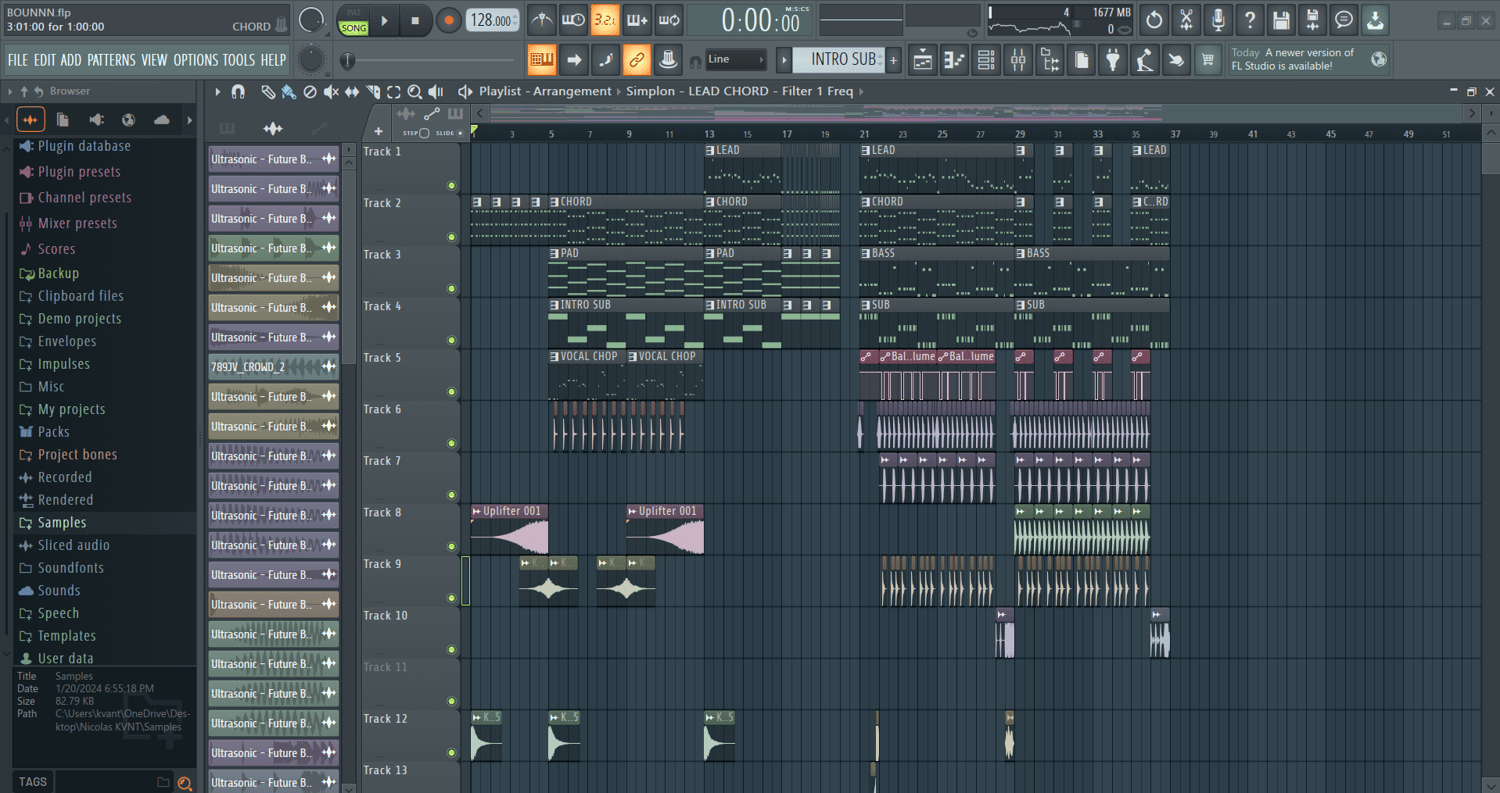Open the arrow before INTRO SUB pattern
The image size is (1500, 793).
coord(784,60)
